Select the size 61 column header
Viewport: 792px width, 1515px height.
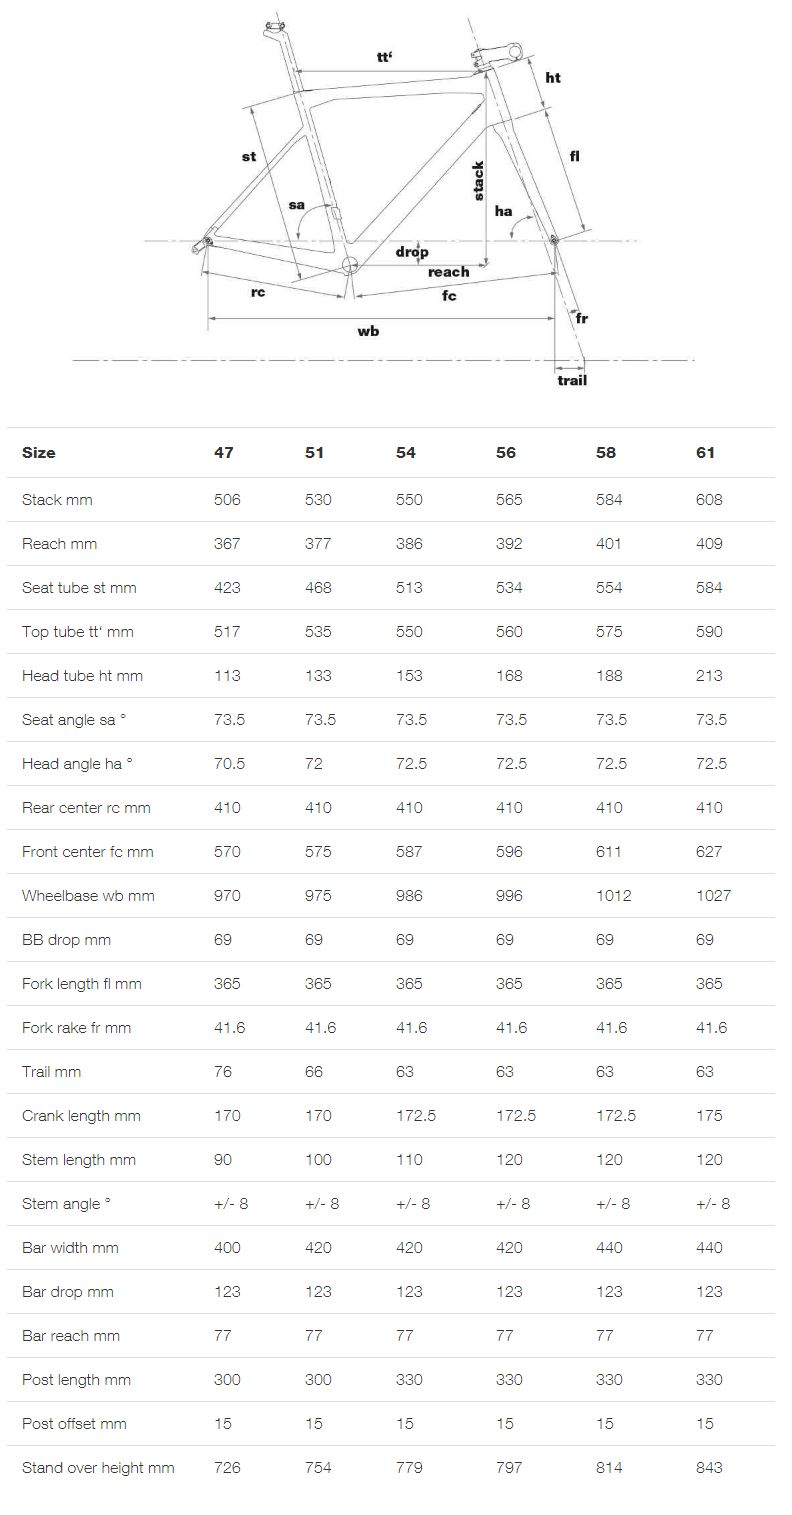[706, 453]
